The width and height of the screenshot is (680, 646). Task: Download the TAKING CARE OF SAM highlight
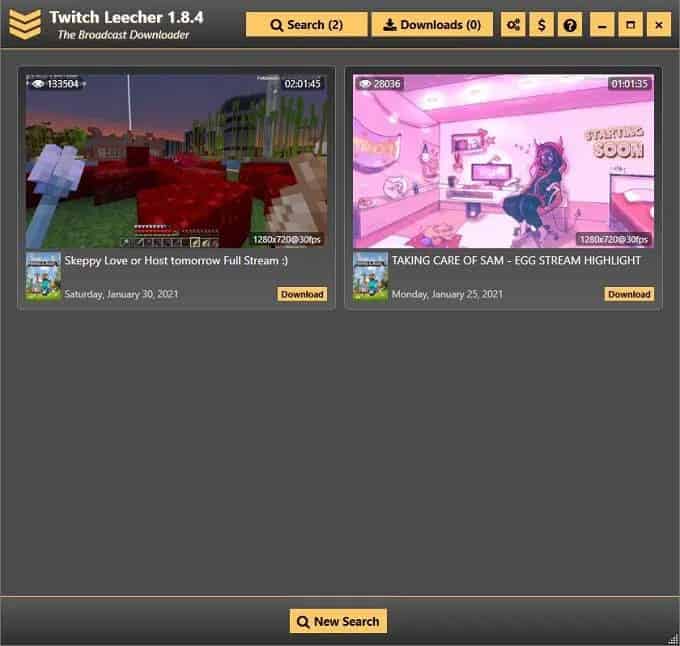point(629,294)
